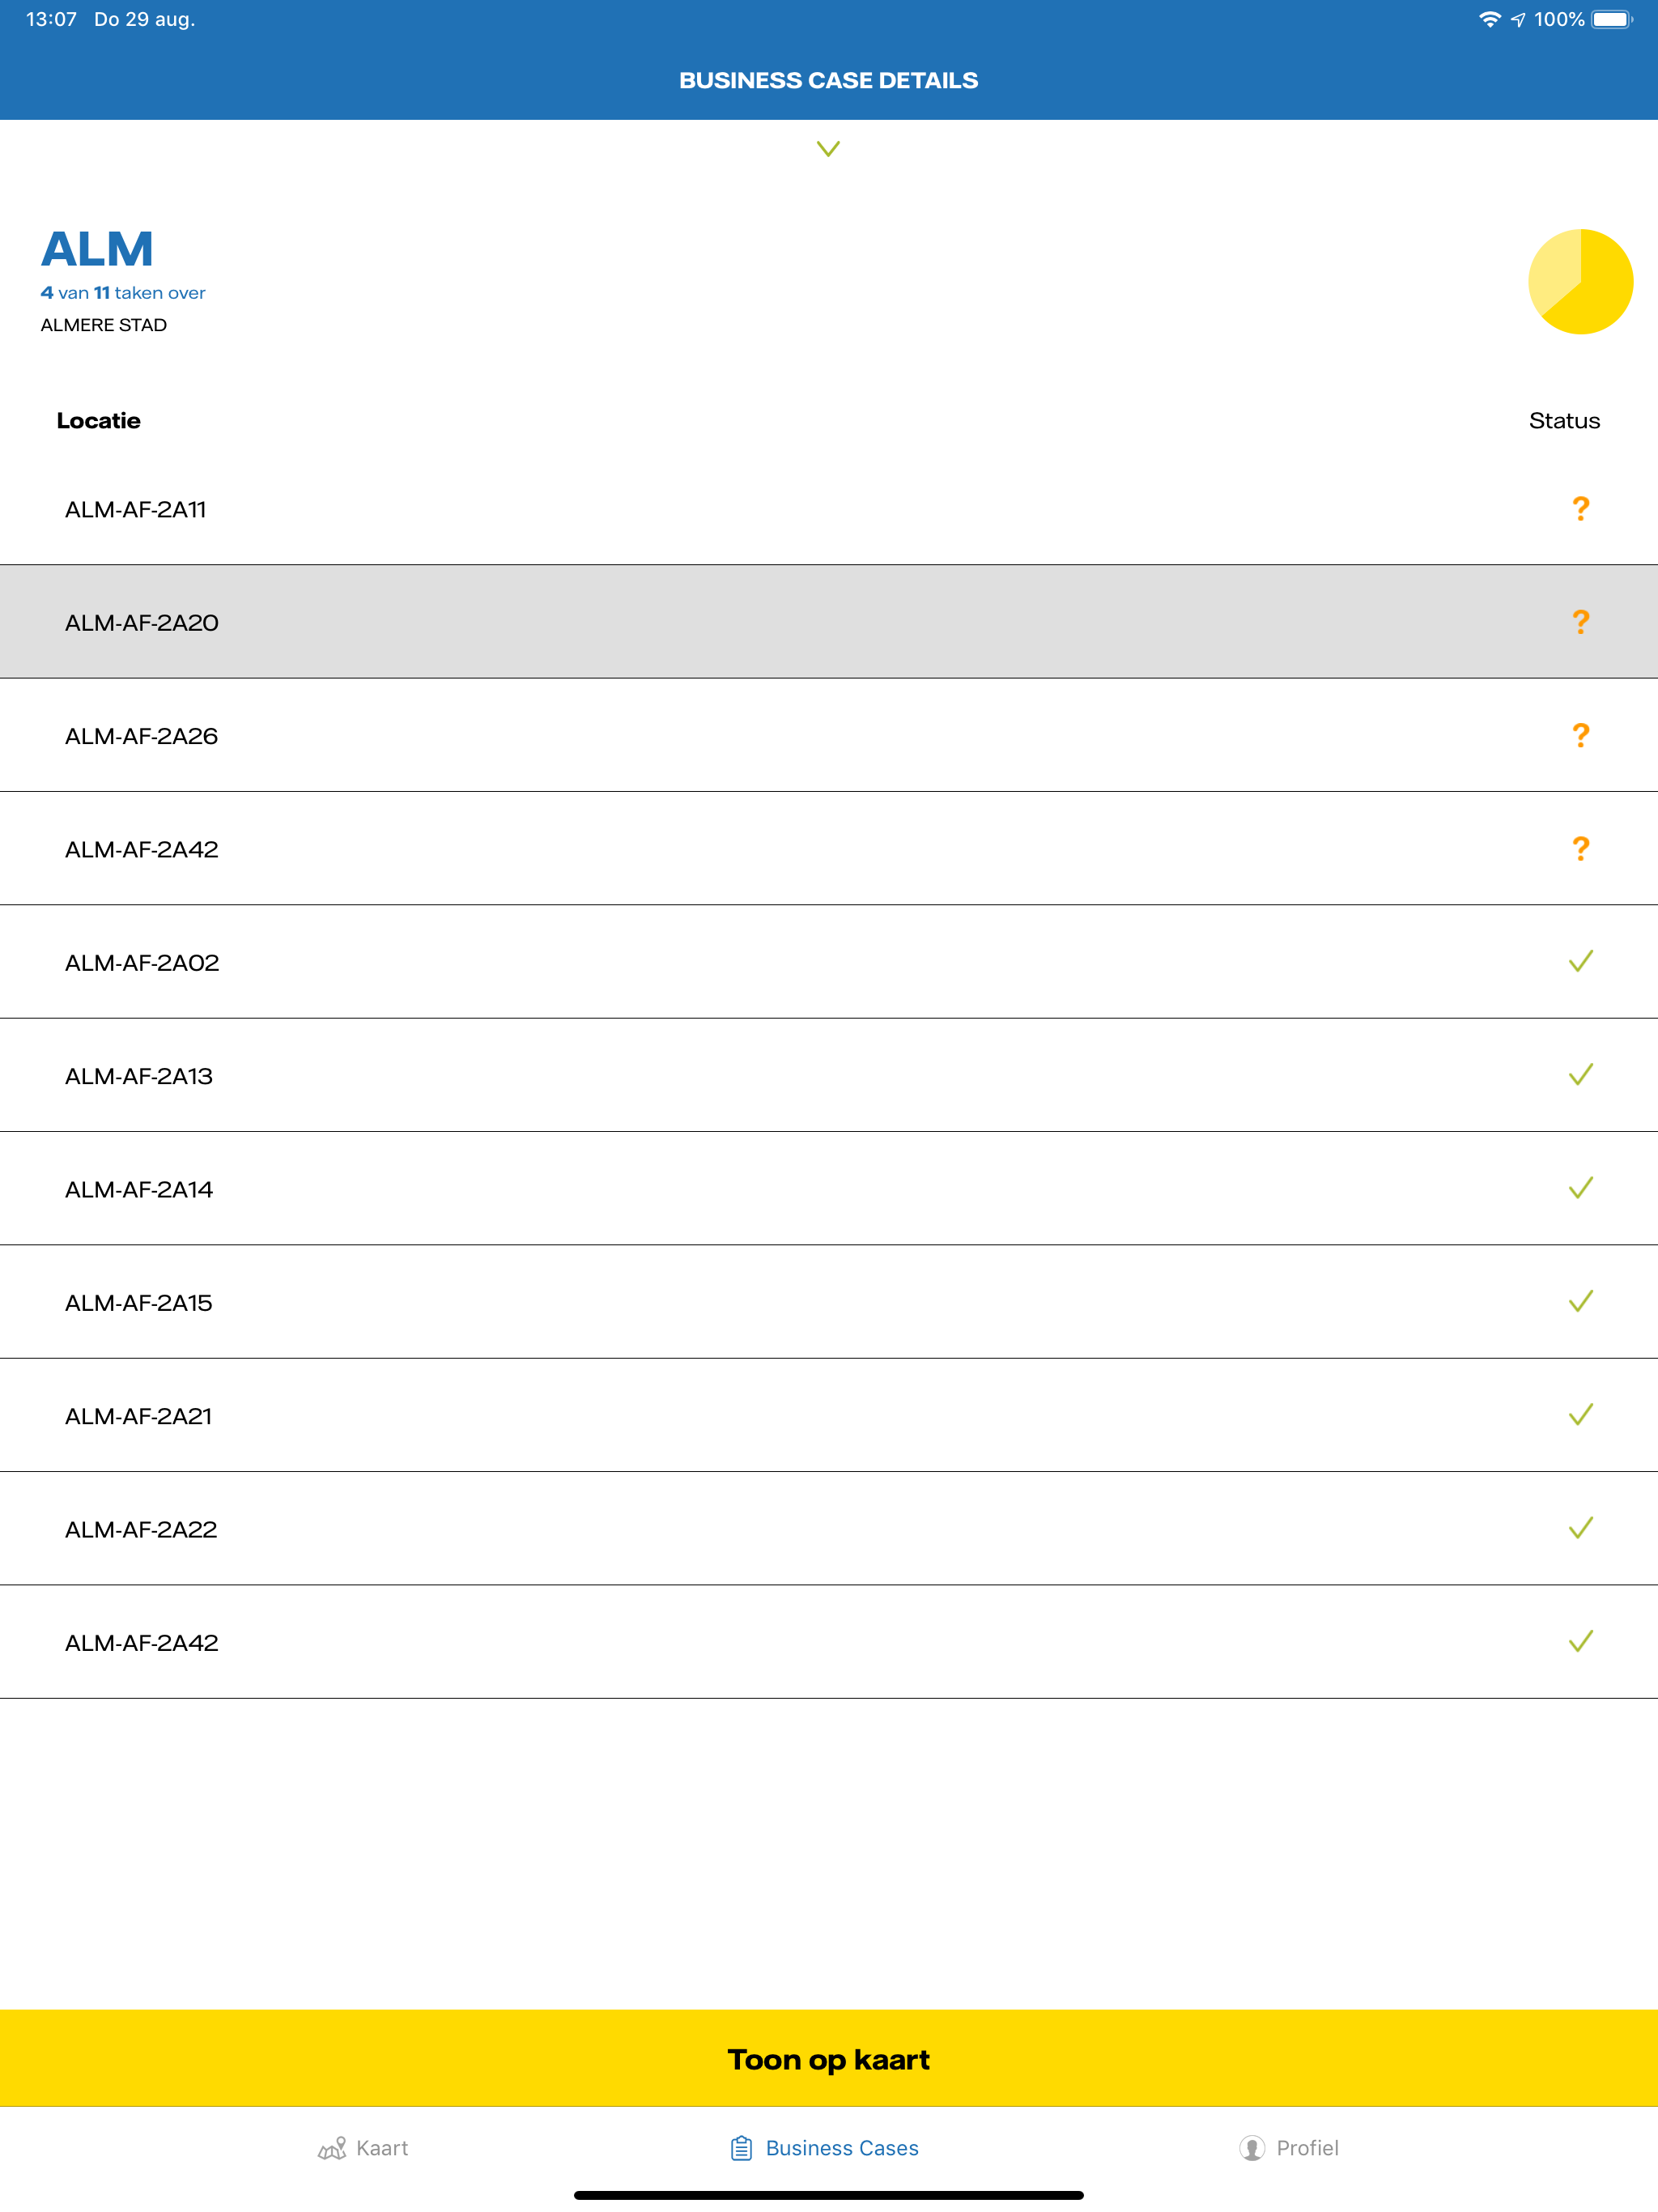This screenshot has width=1658, height=2212.
Task: Switch to the Profiel tab
Action: 1288,2148
